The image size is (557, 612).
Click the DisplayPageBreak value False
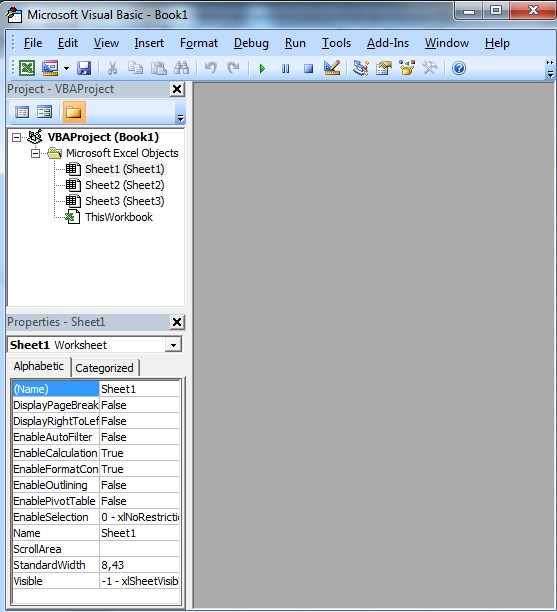(140, 405)
